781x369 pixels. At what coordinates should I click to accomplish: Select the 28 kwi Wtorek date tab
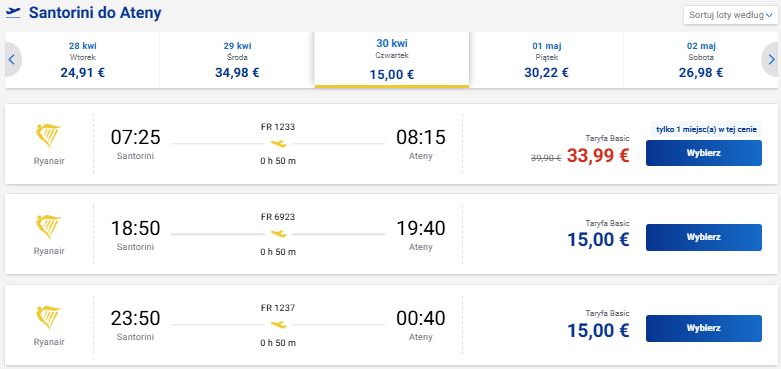tap(83, 60)
